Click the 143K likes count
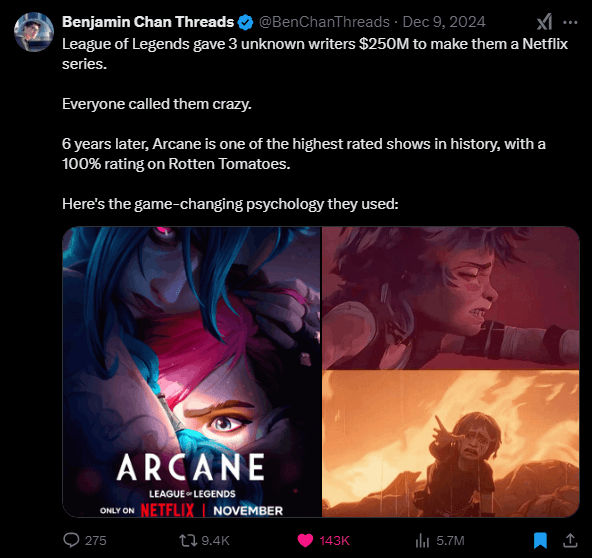The width and height of the screenshot is (592, 558). click(335, 541)
